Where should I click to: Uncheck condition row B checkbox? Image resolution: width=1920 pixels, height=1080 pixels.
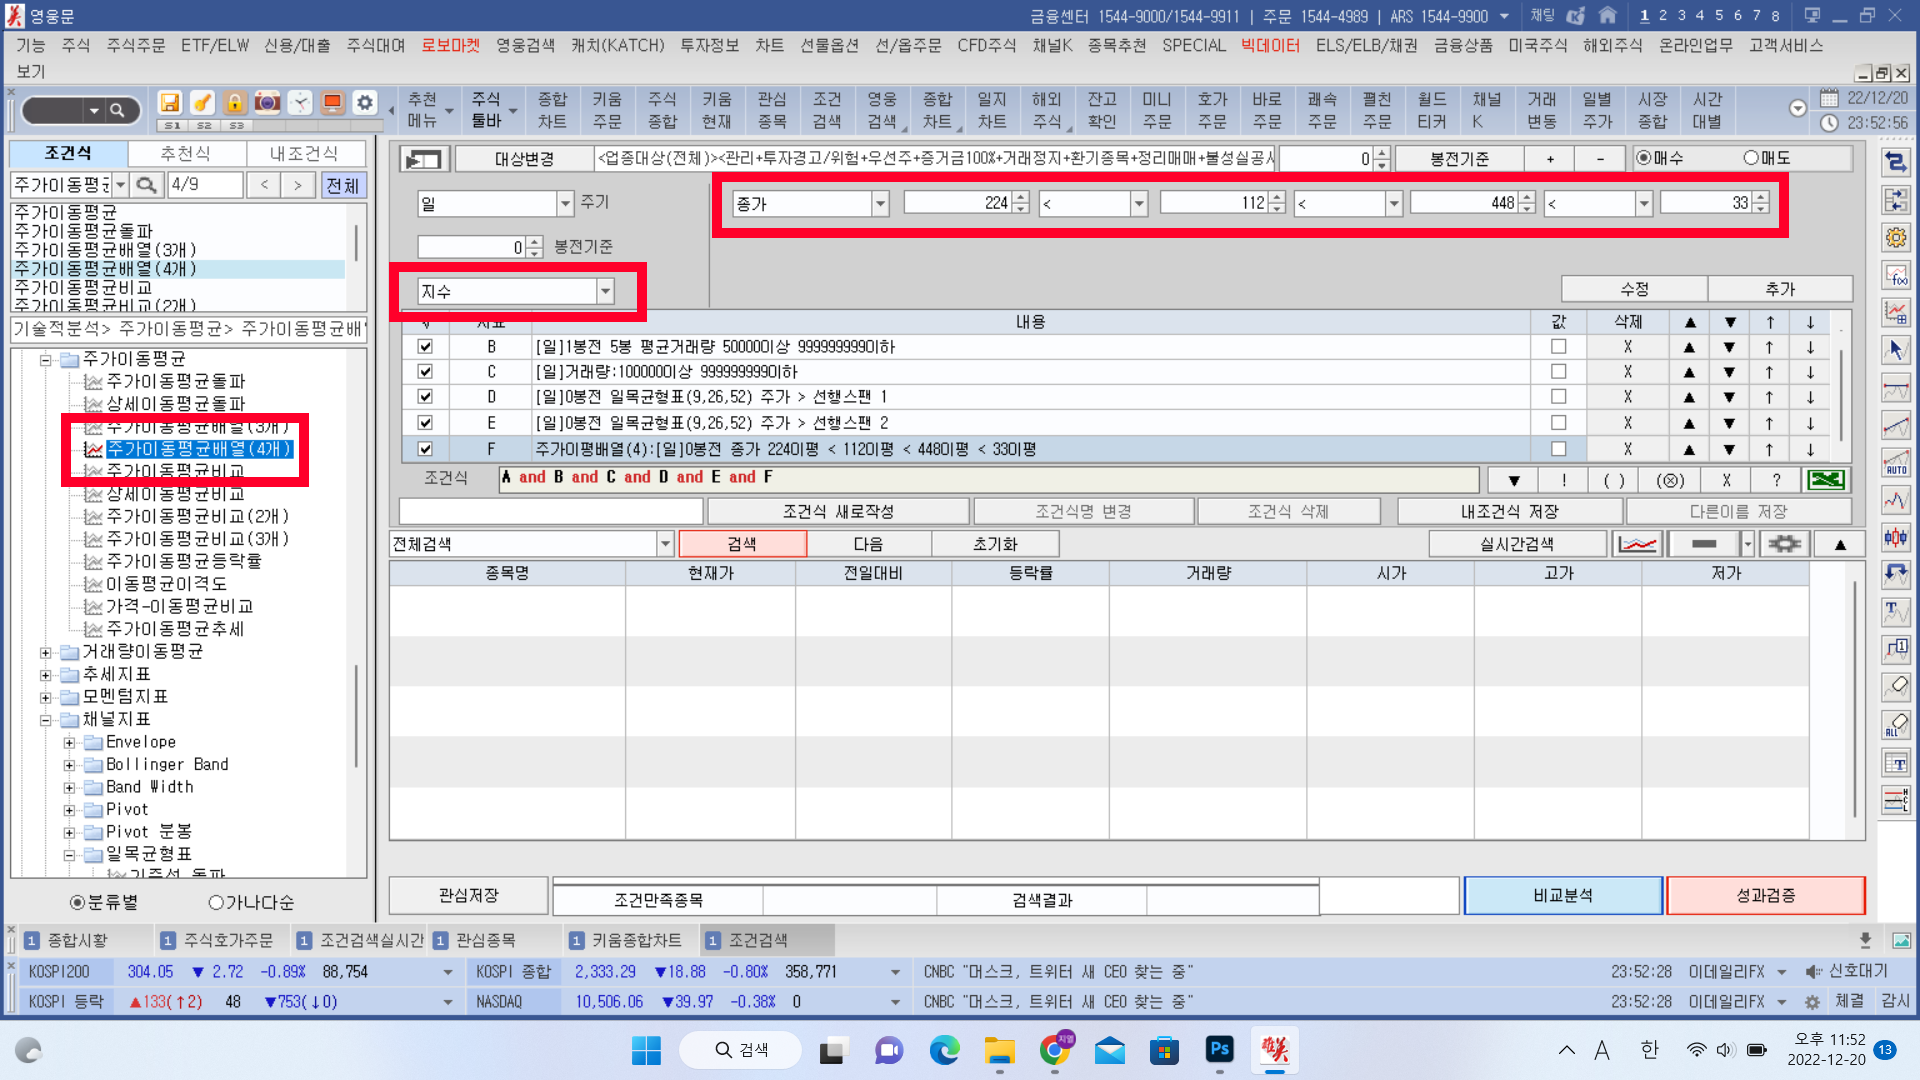(x=425, y=346)
